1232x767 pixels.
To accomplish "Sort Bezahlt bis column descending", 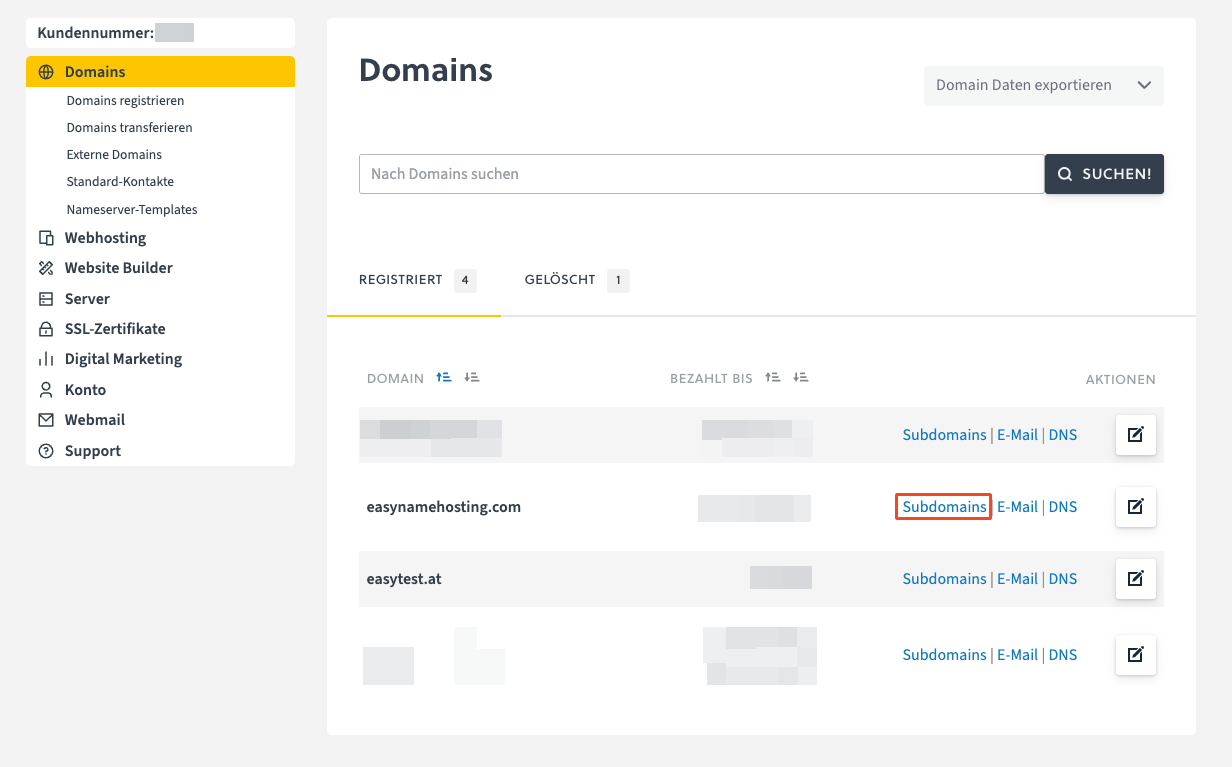I will (800, 378).
